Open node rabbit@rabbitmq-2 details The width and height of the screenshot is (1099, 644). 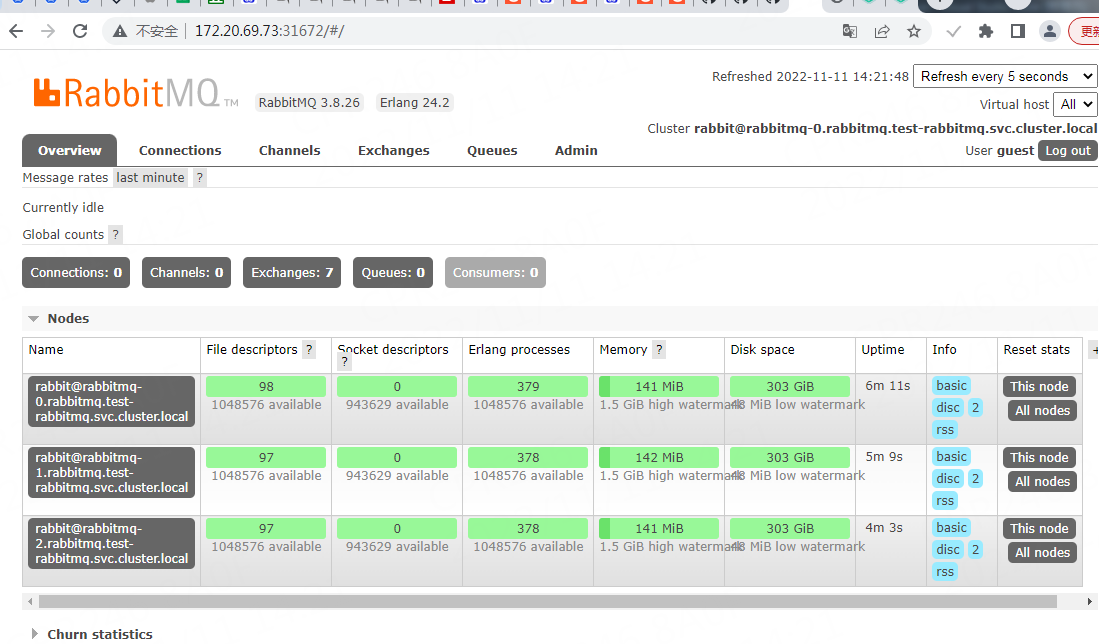111,543
